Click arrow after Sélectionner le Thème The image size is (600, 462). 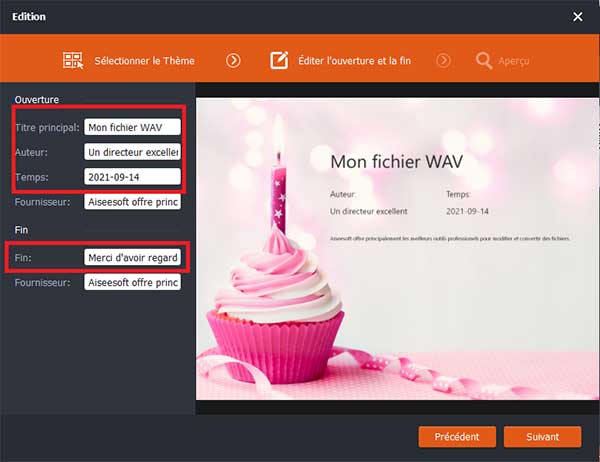tap(233, 60)
